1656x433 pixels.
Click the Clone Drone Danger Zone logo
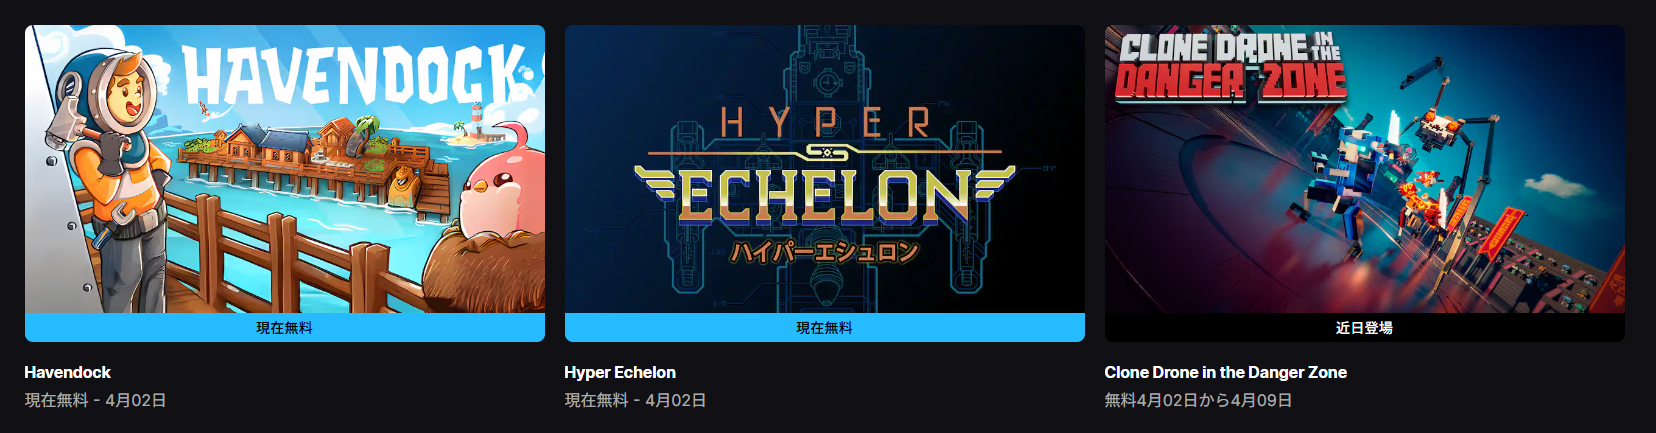coord(1230,66)
